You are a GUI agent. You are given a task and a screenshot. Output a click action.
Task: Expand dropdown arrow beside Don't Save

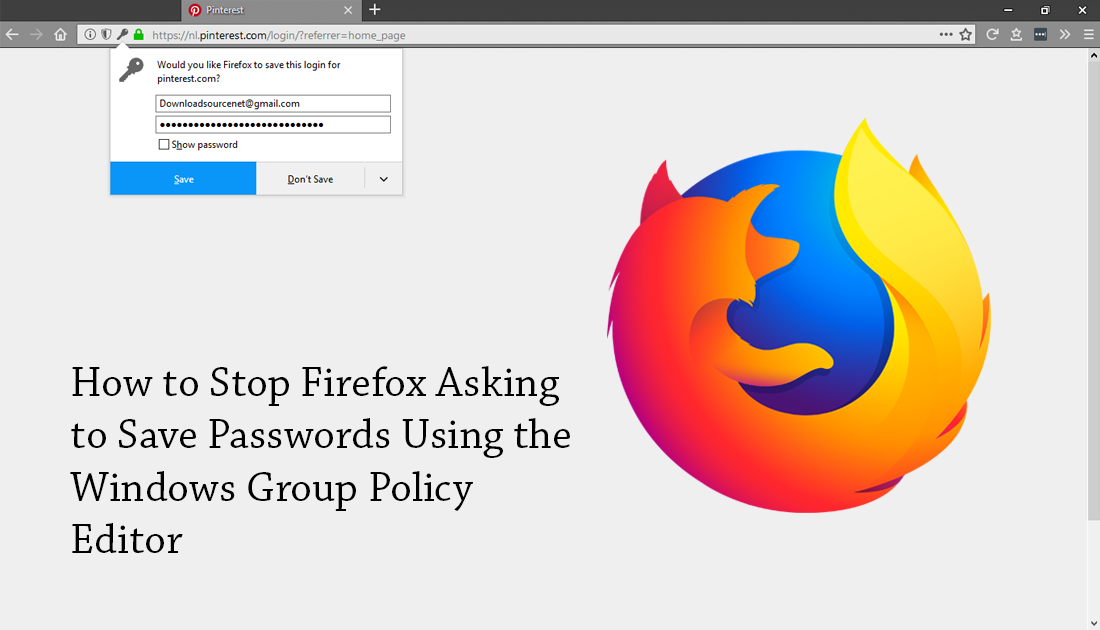coord(384,179)
